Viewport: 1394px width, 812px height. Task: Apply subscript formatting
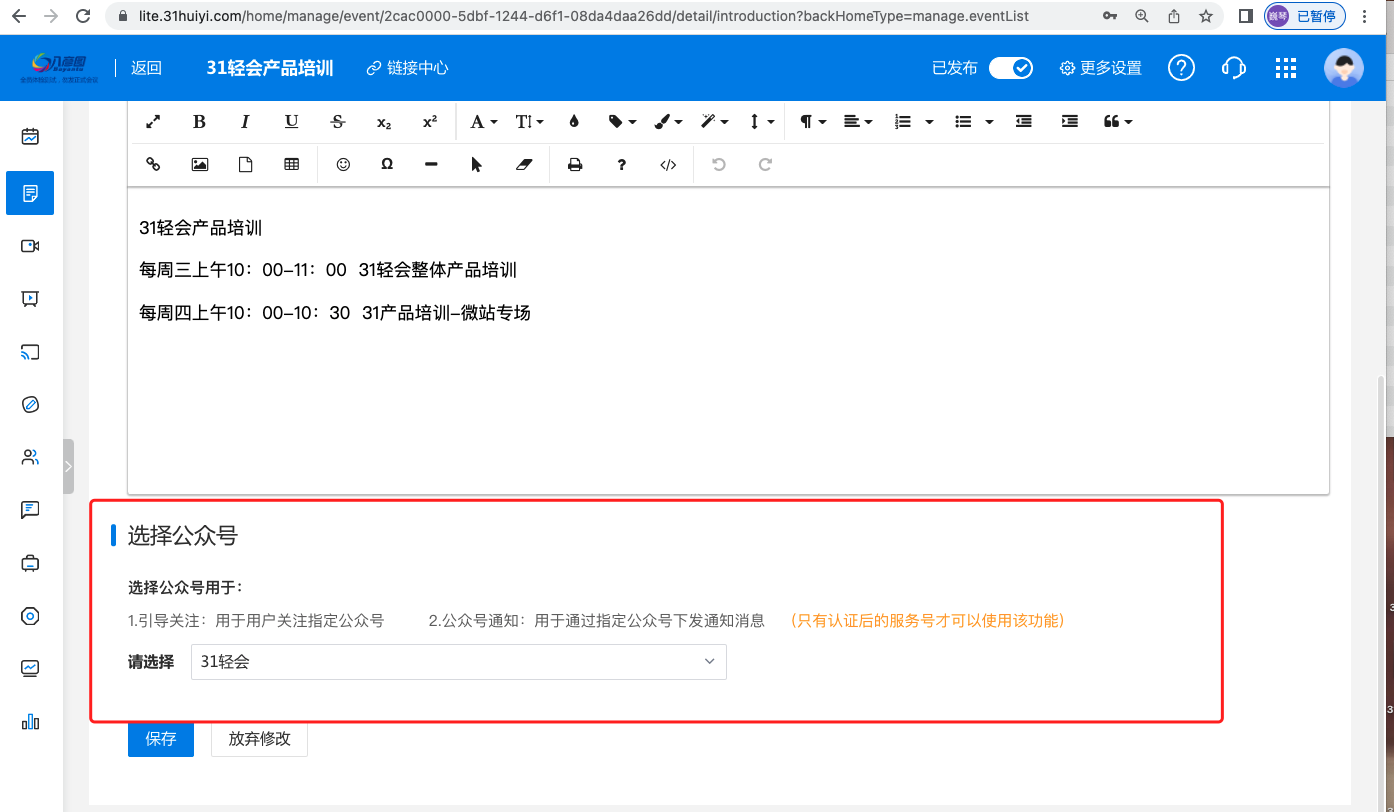click(384, 121)
